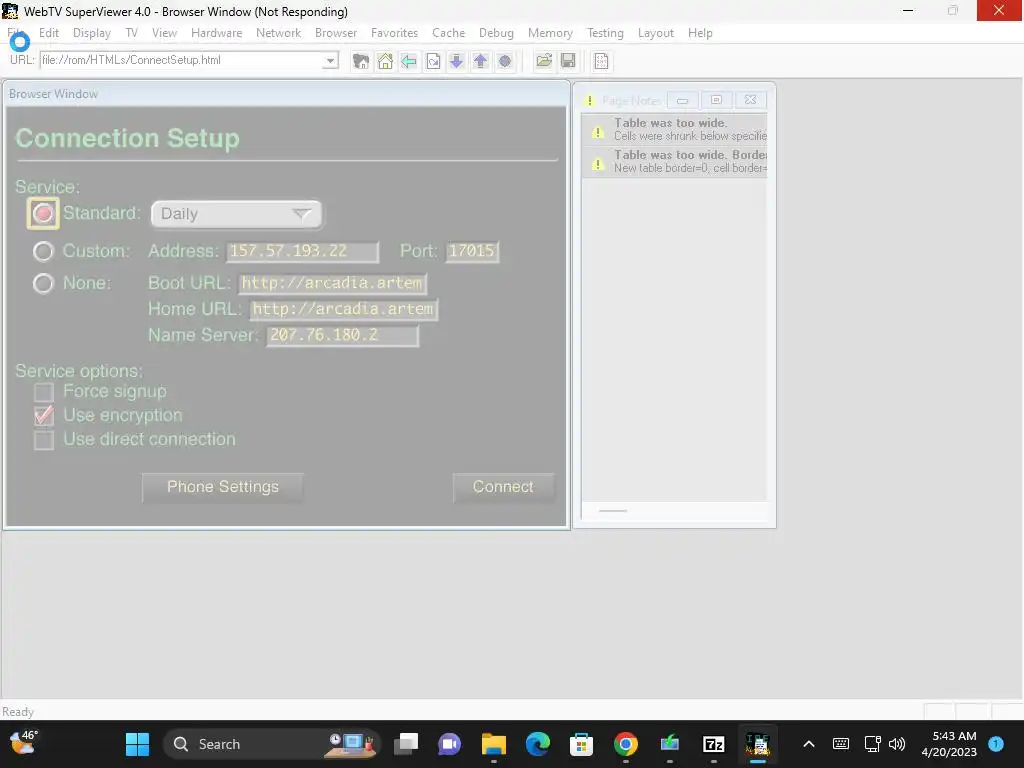This screenshot has width=1024, height=768.
Task: Open the Cache menu
Action: tap(449, 33)
